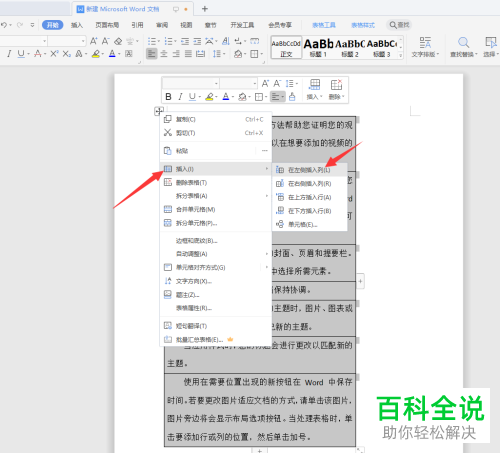This screenshot has height=453, width=500.
Task: Choose 复制(C) in the context menu
Action: [x=216, y=119]
